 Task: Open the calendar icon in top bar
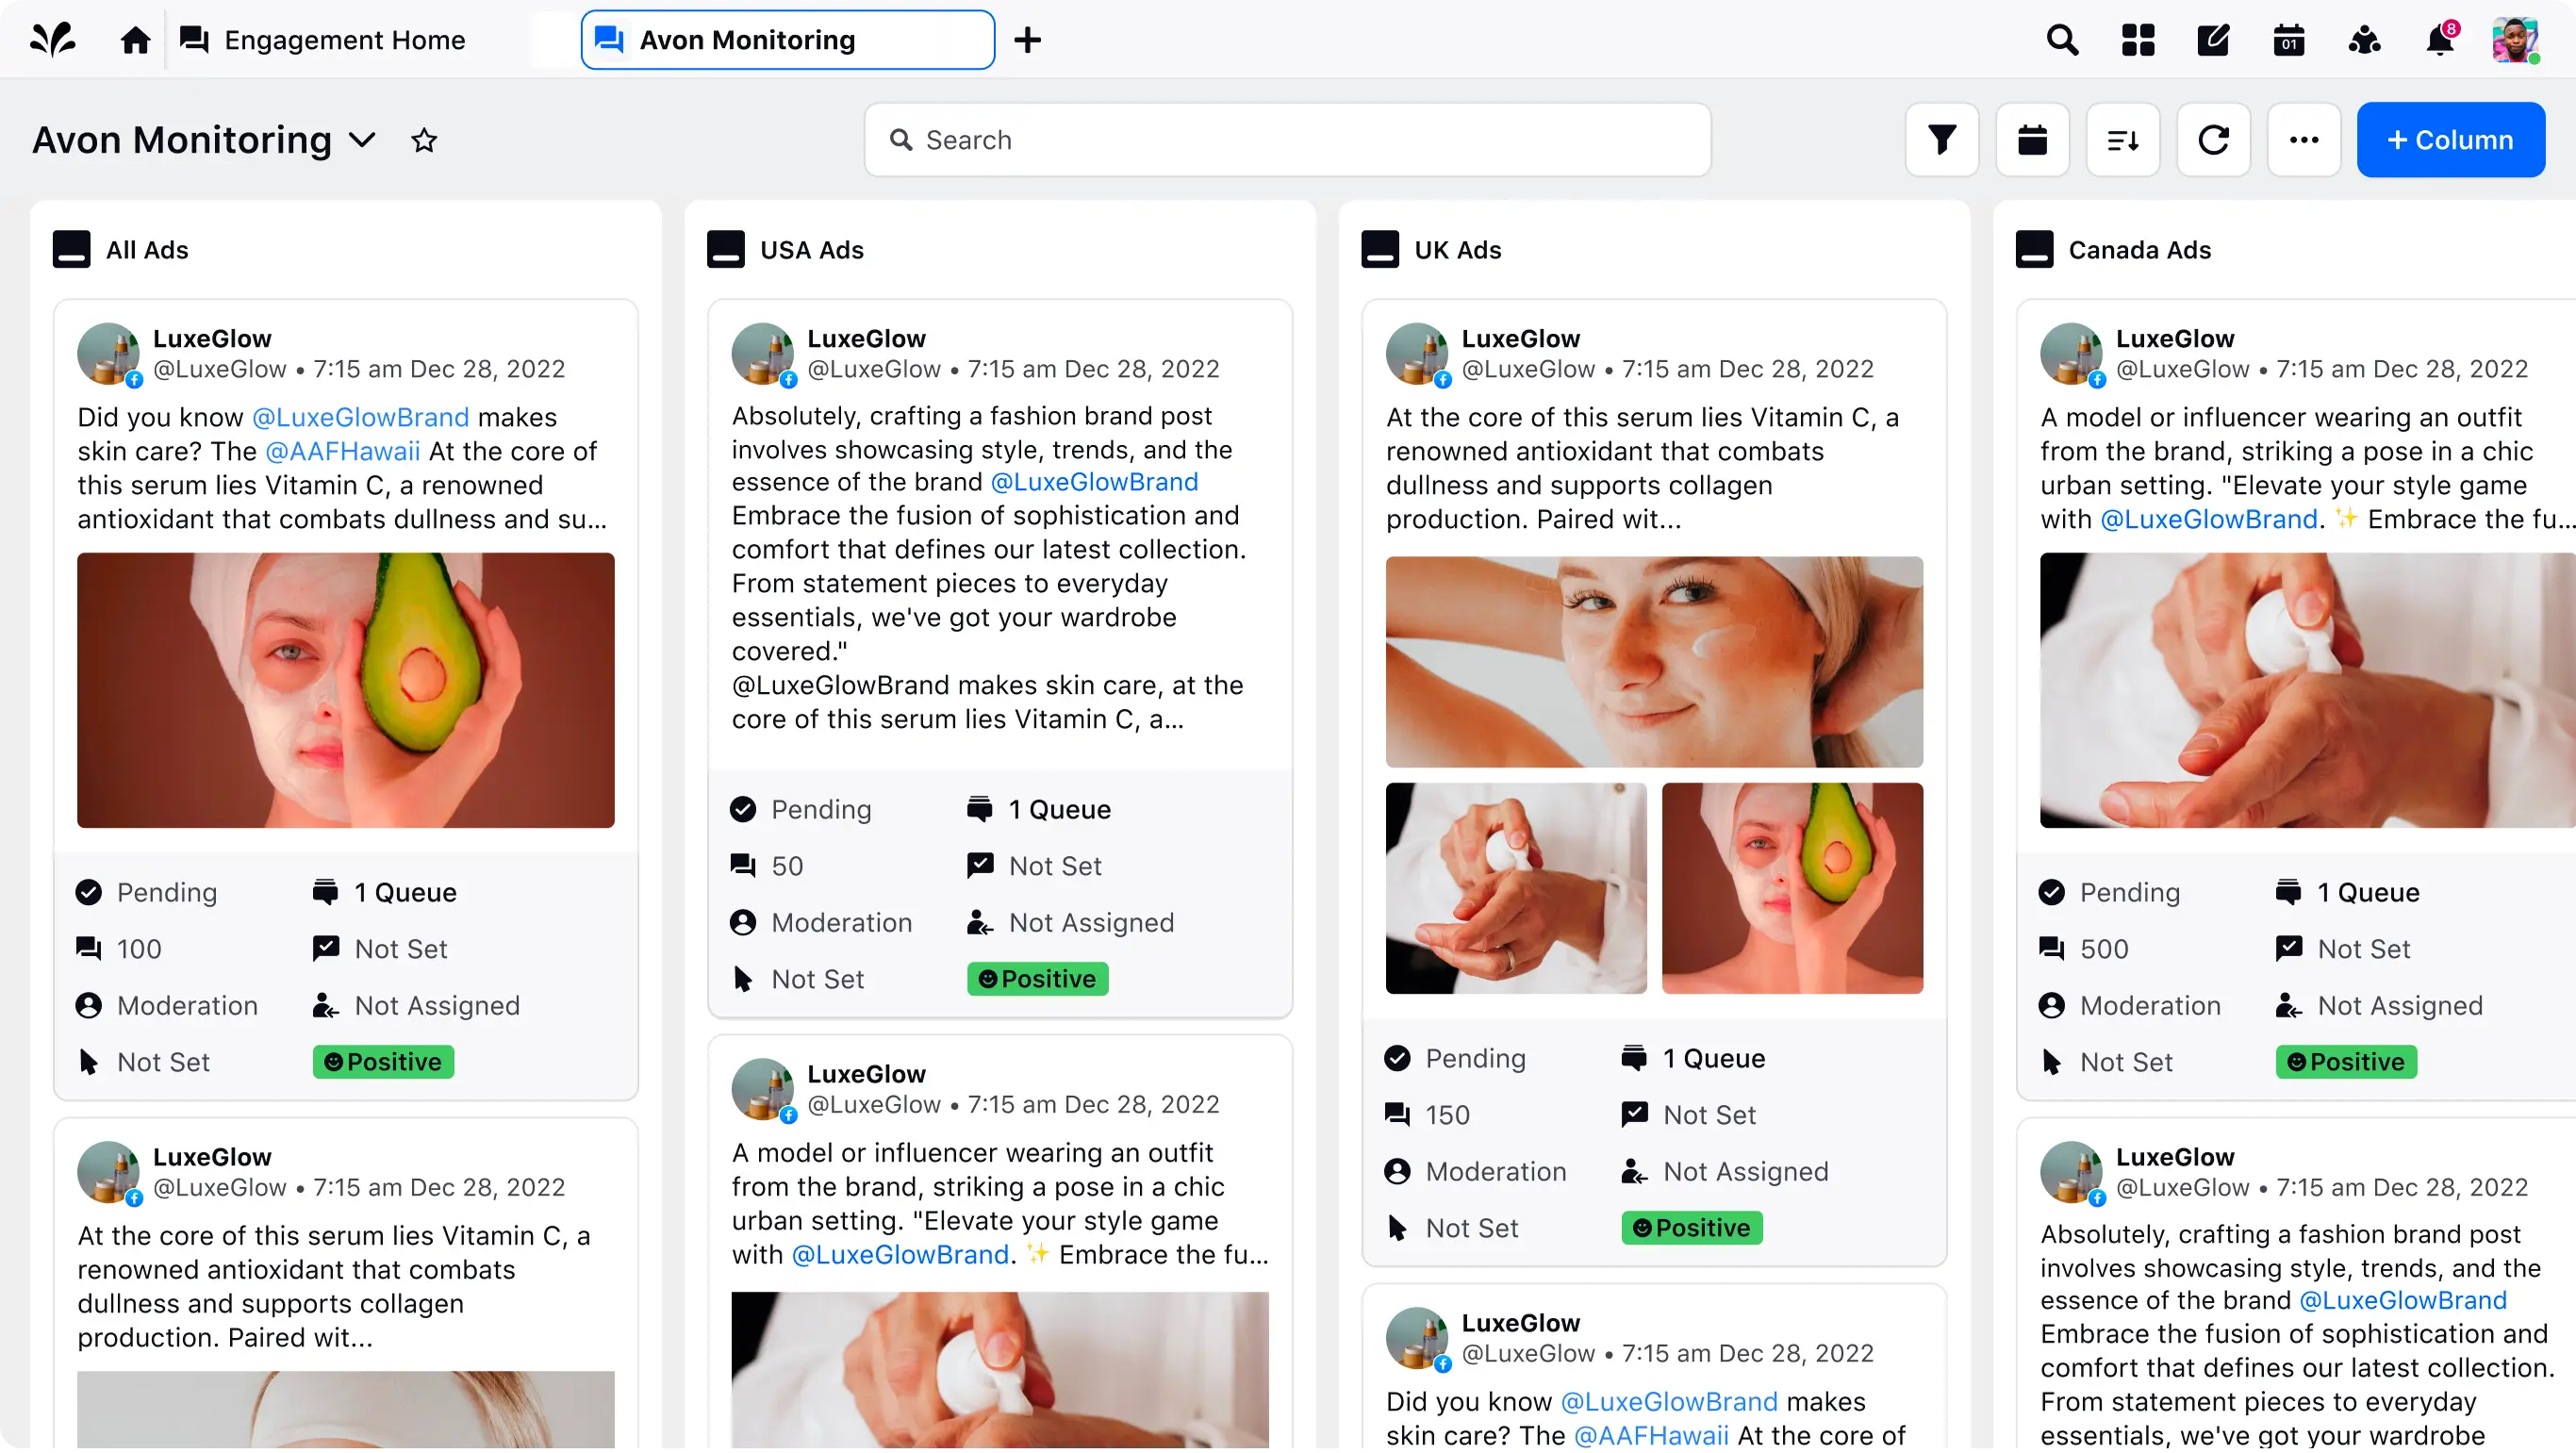(x=2289, y=40)
